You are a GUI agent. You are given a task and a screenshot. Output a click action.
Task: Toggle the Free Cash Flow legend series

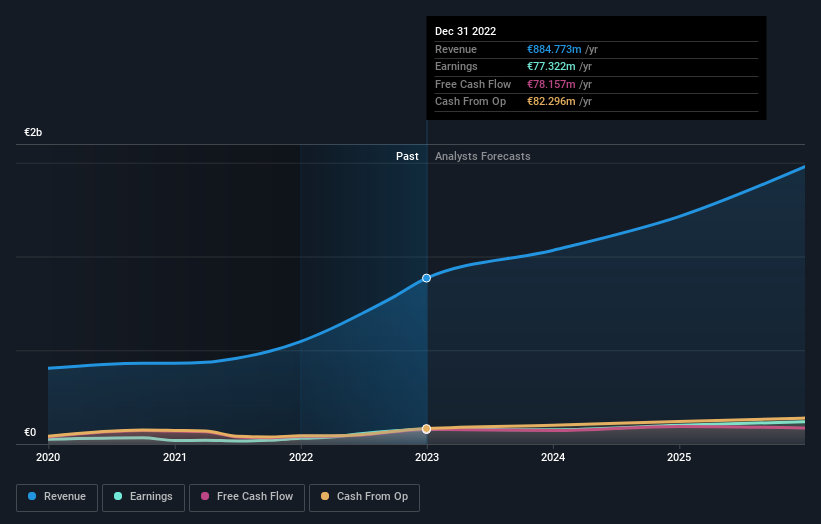[x=247, y=497]
